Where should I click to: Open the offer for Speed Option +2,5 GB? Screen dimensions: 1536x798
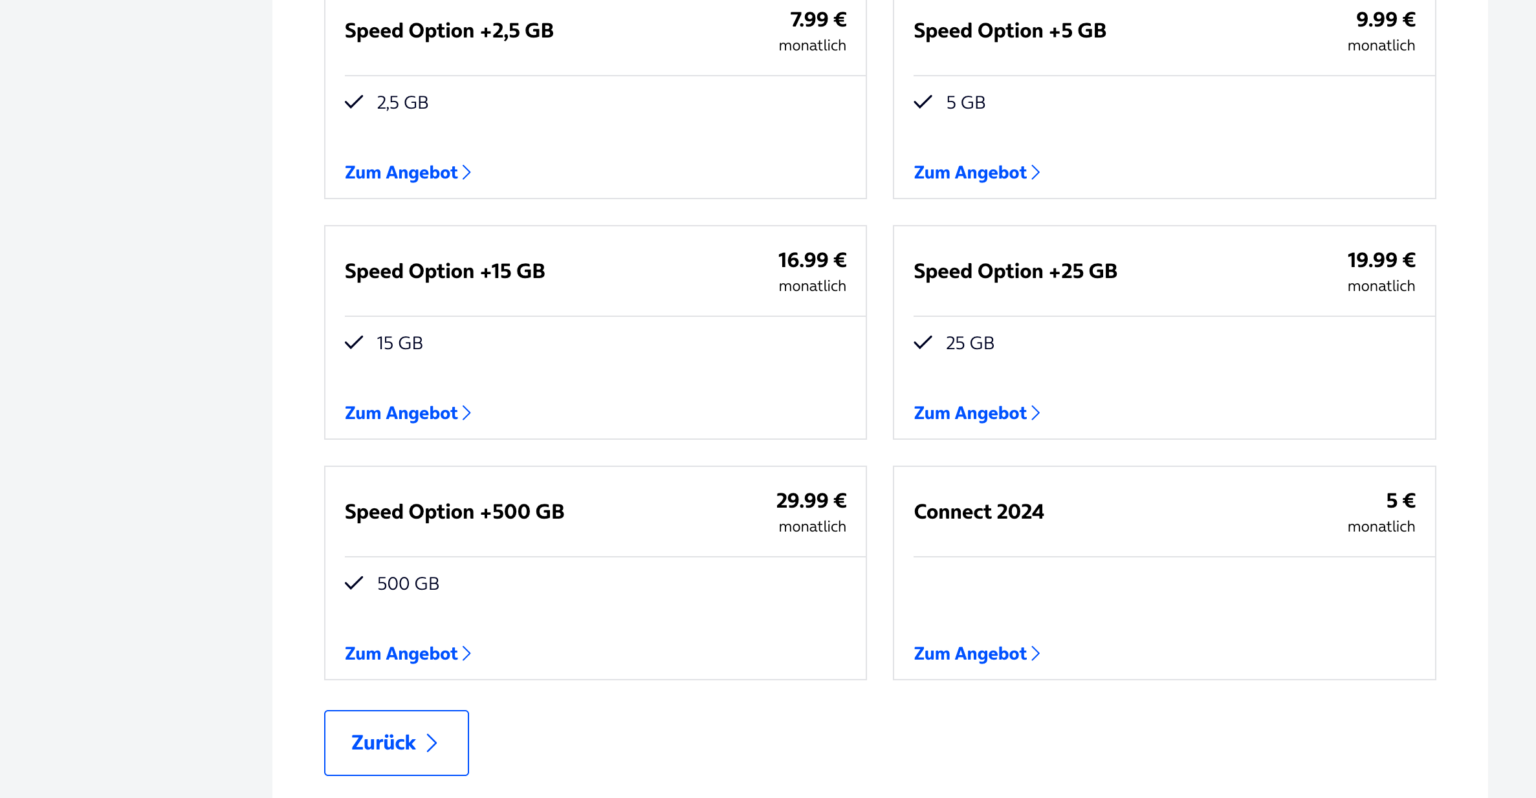click(x=401, y=172)
